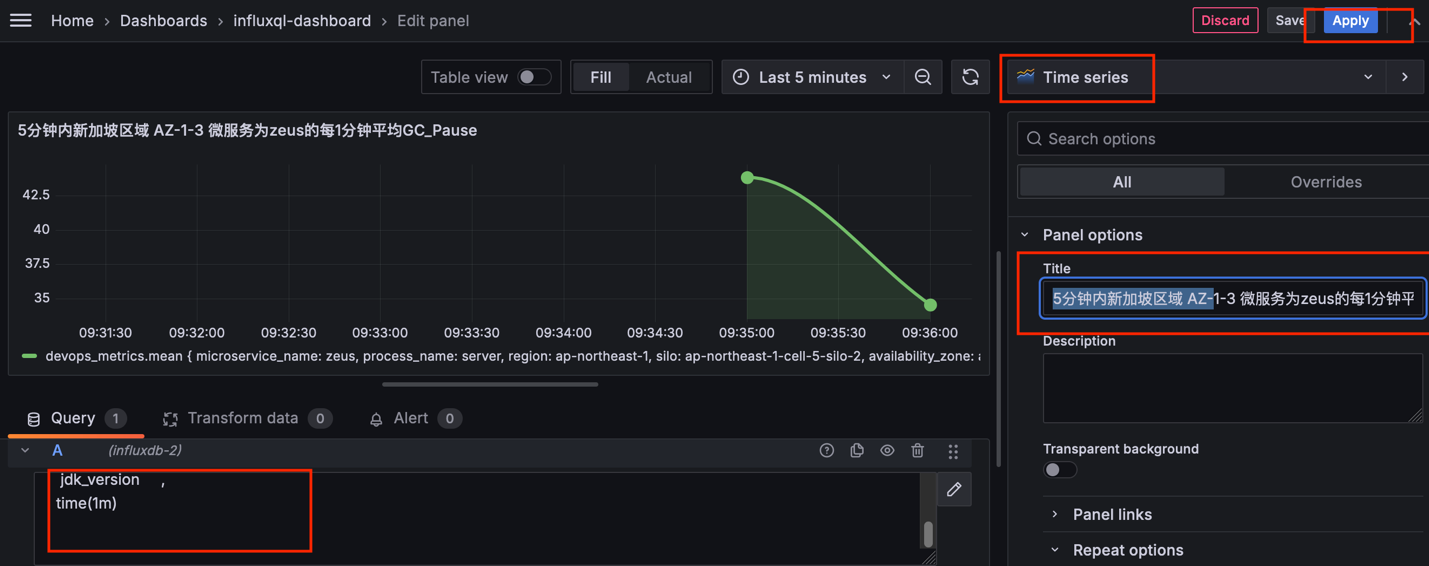
Task: Select the All options tab
Action: (x=1122, y=182)
